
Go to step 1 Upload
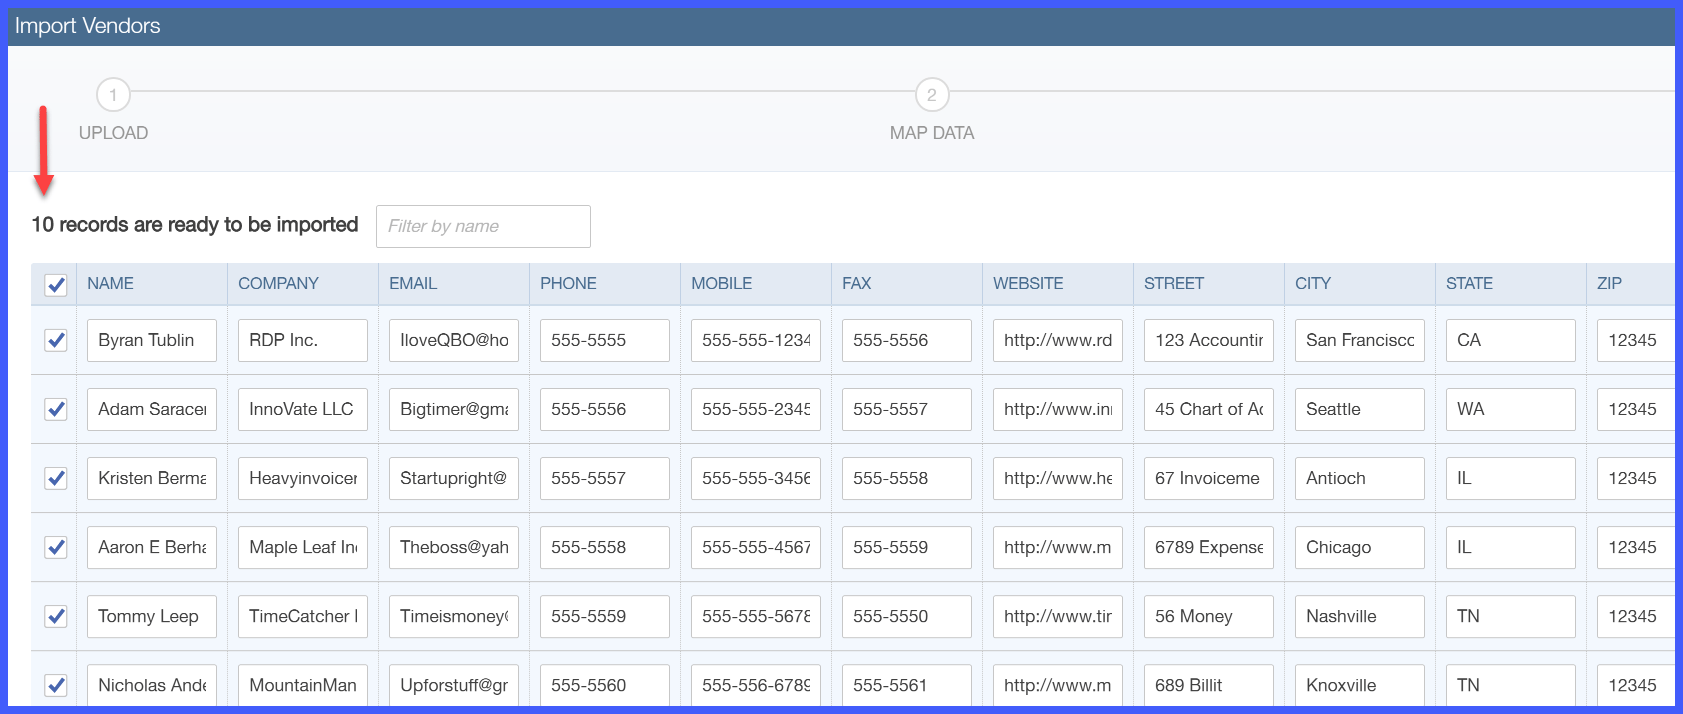(x=113, y=95)
